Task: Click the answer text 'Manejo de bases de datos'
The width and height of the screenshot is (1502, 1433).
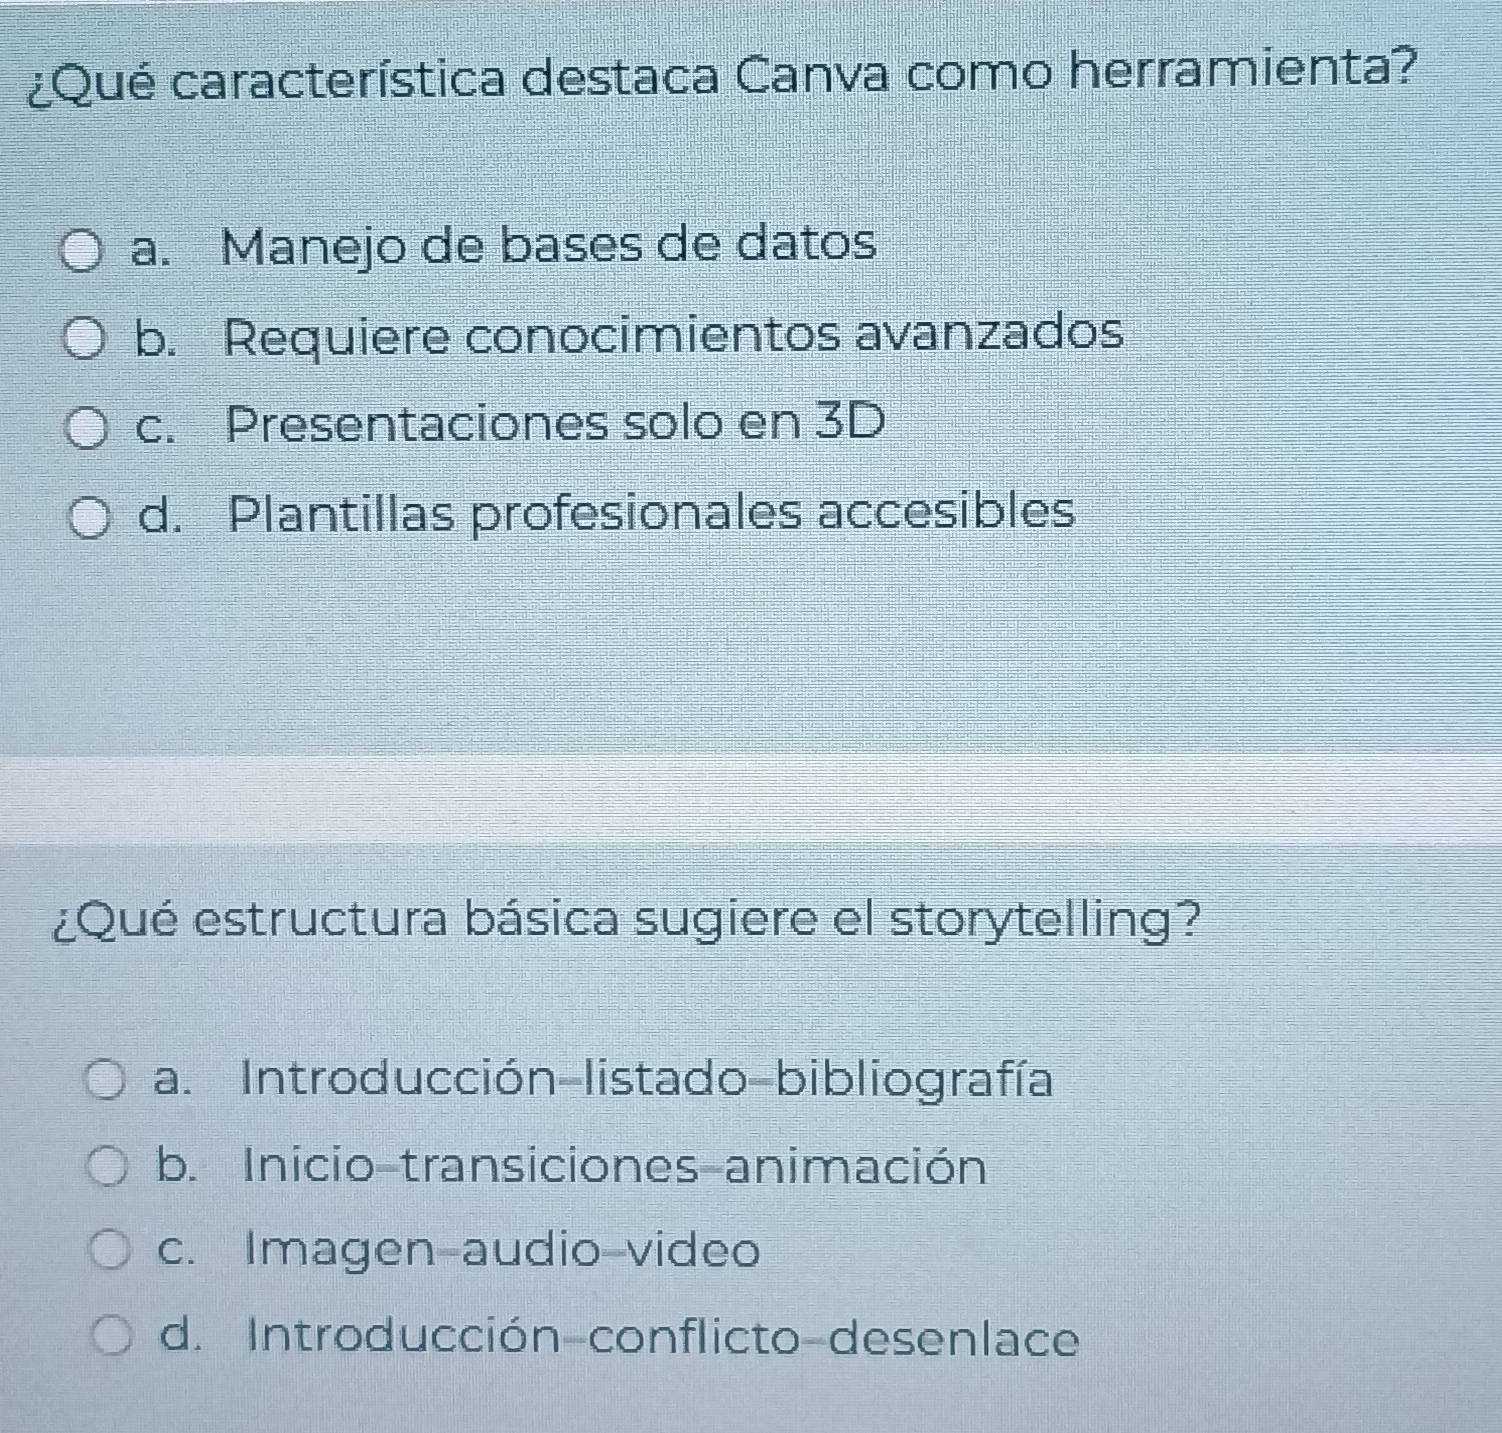Action: pos(548,246)
